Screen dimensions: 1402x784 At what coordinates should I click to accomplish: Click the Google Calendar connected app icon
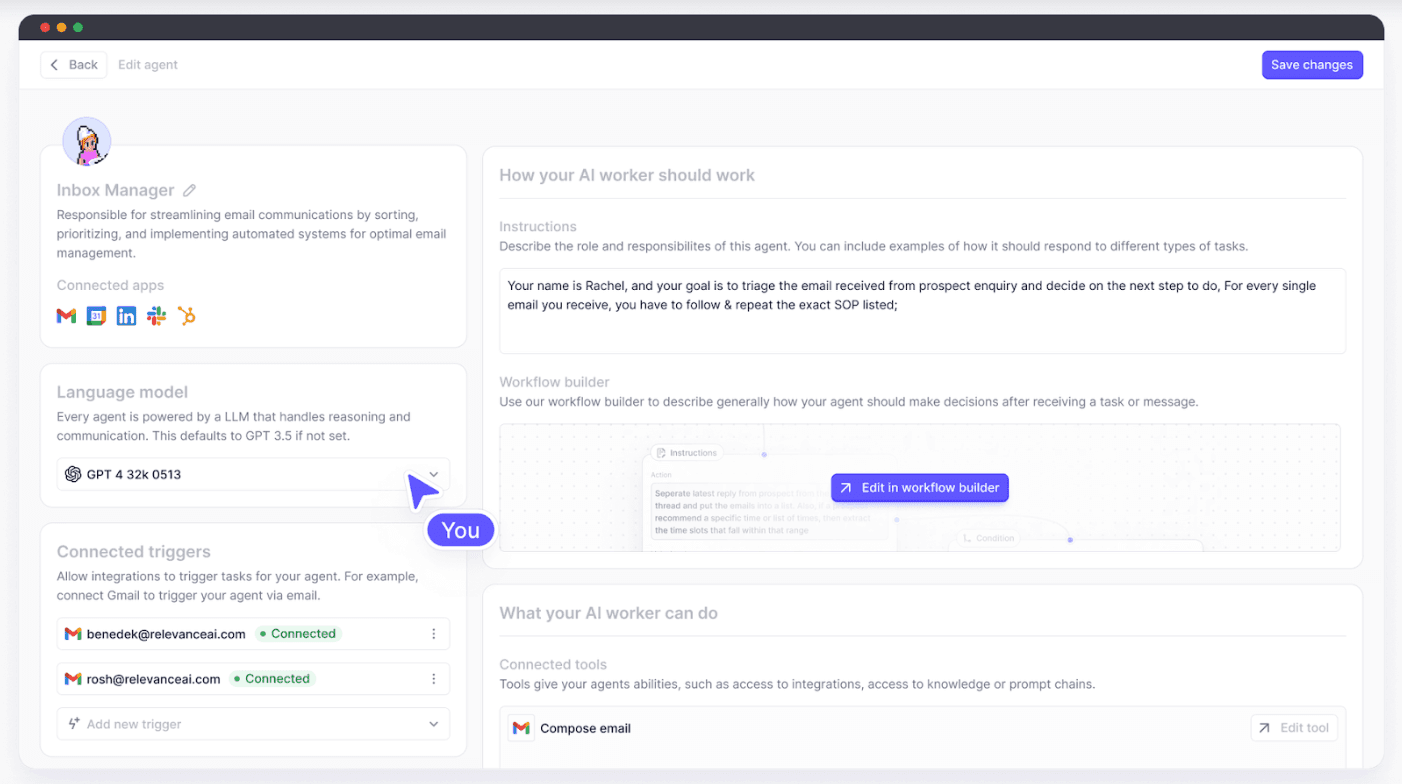pyautogui.click(x=96, y=316)
